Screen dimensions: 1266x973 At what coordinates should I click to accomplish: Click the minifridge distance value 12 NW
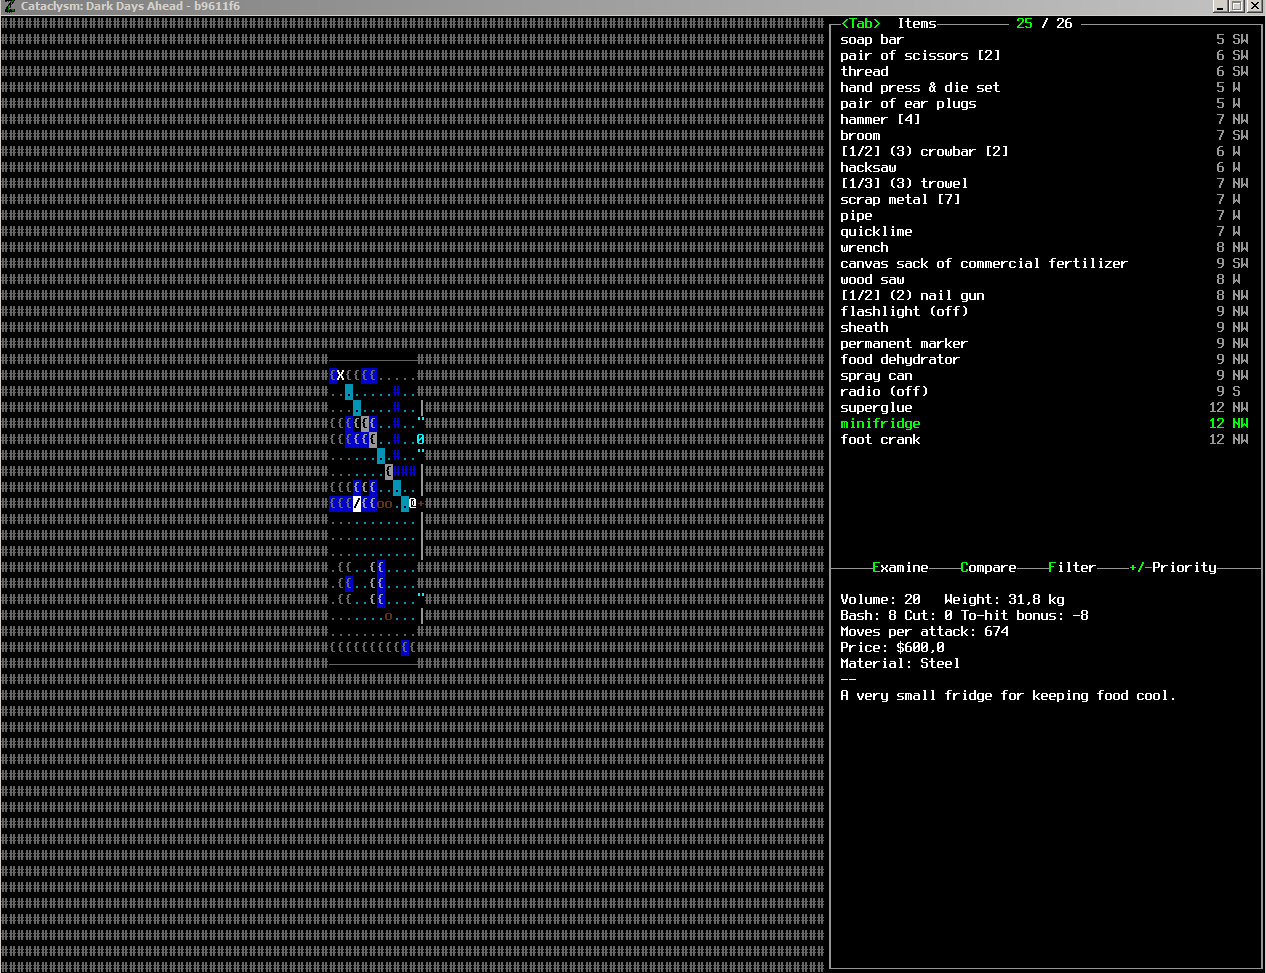[x=1228, y=424]
